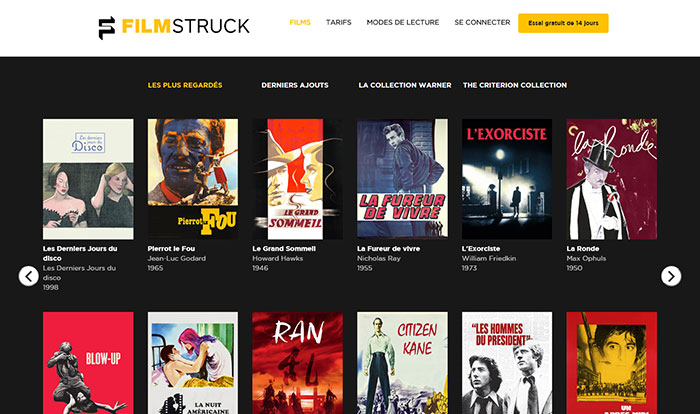Click year 1965 under Pierrot le Fou

pyautogui.click(x=155, y=268)
